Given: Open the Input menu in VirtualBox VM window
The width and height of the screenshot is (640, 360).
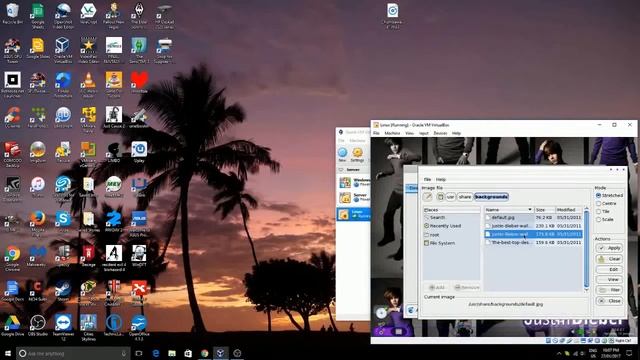Looking at the screenshot, I should pyautogui.click(x=424, y=133).
